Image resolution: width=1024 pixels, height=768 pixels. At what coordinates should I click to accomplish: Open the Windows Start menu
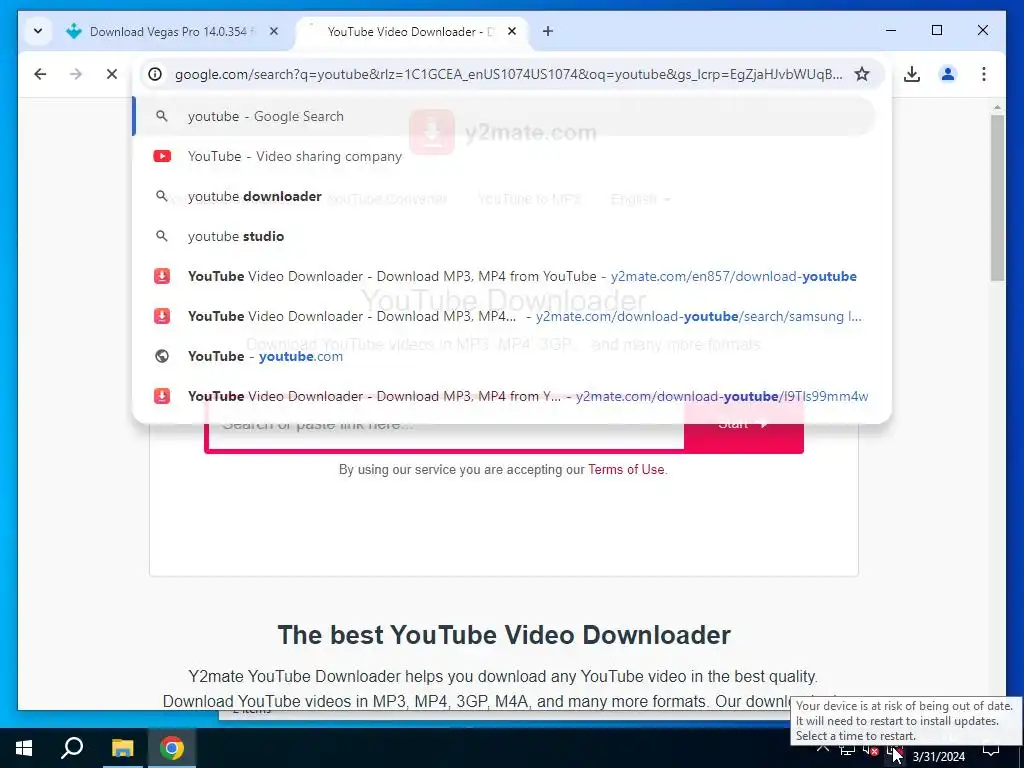pyautogui.click(x=24, y=748)
